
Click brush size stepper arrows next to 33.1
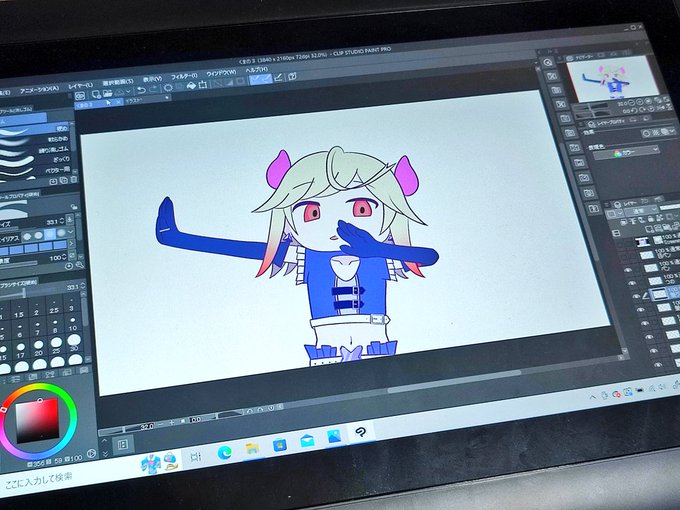61,221
